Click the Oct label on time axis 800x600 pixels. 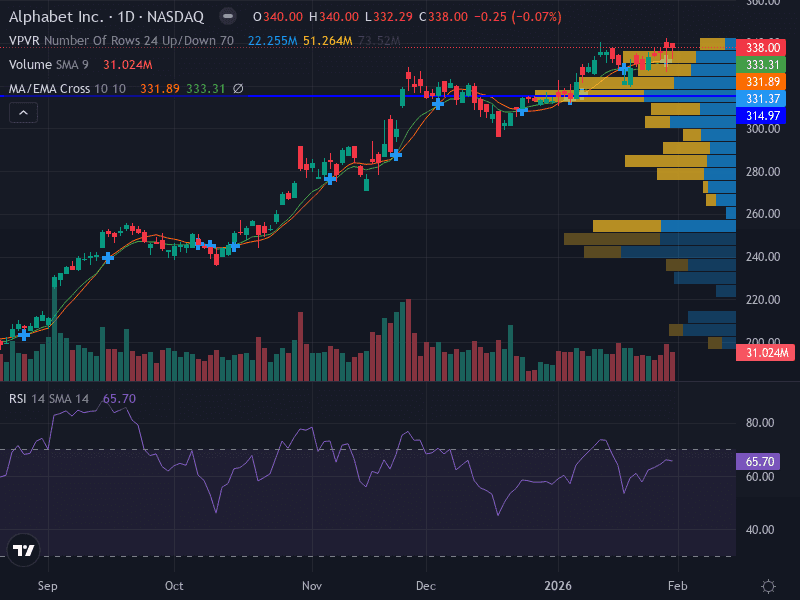click(x=174, y=586)
